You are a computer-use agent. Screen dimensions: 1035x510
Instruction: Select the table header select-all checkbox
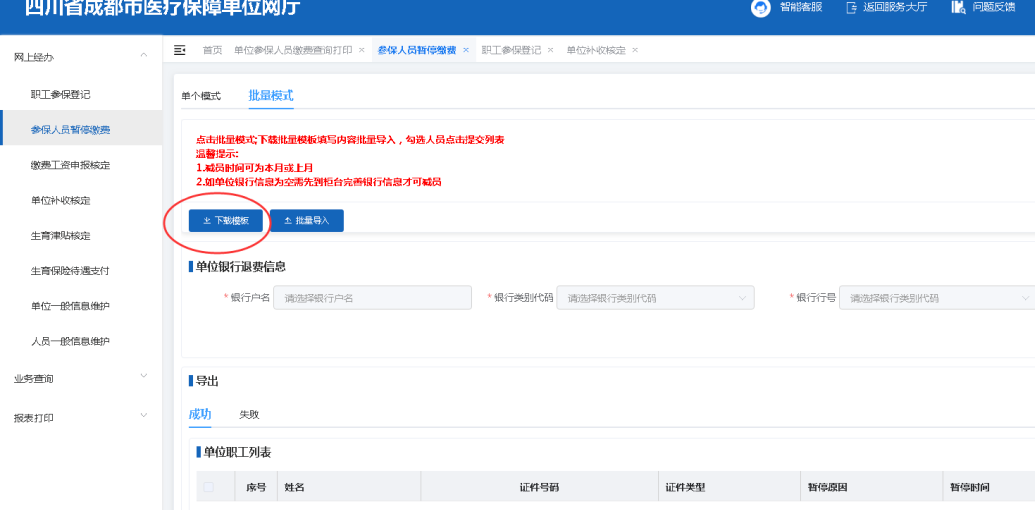[209, 487]
